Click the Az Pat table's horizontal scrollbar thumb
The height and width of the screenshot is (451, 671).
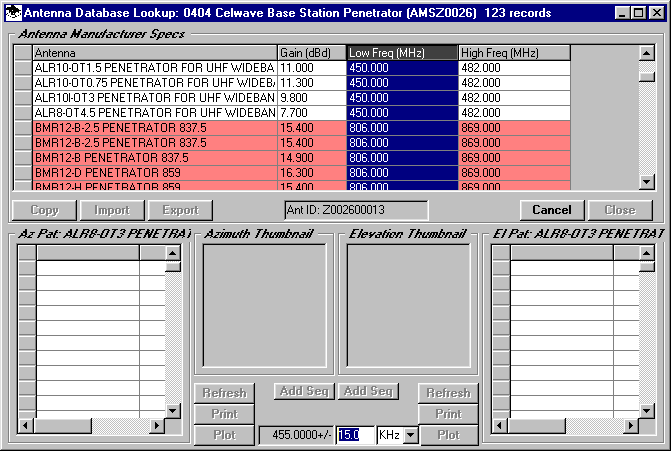coord(62,426)
